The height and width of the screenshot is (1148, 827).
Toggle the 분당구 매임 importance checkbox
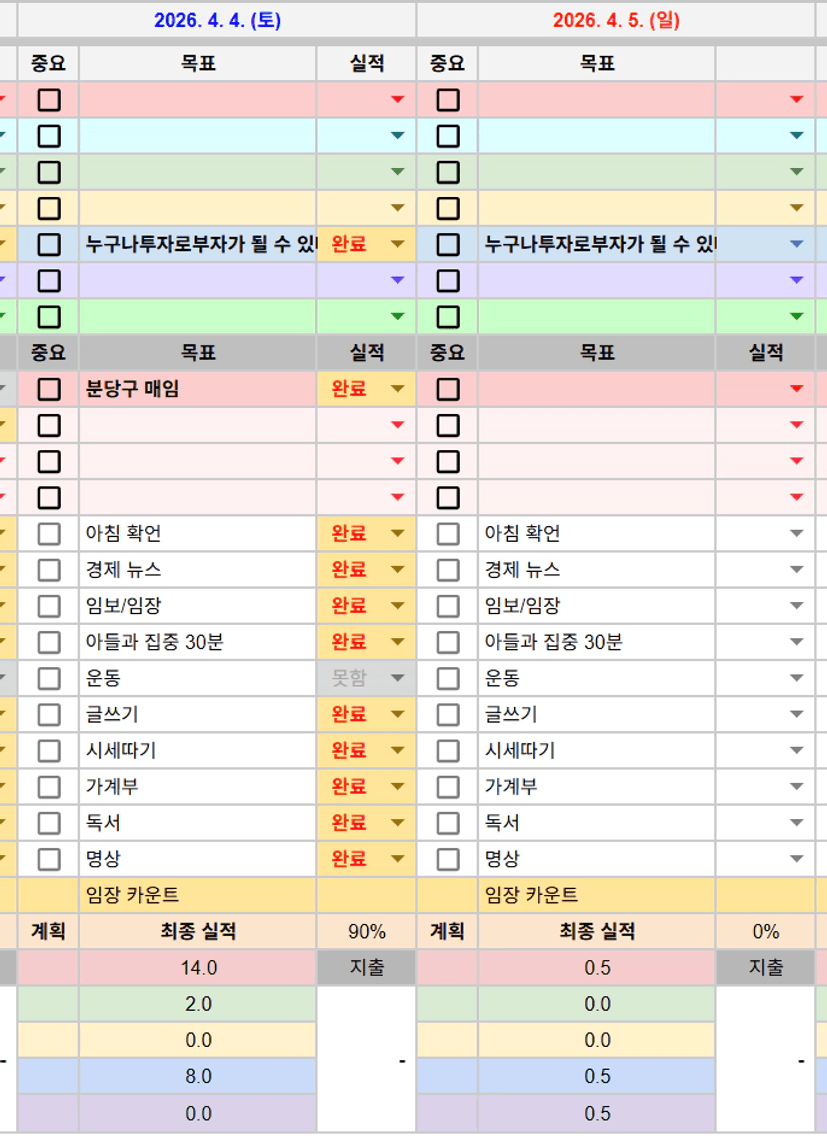[49, 389]
